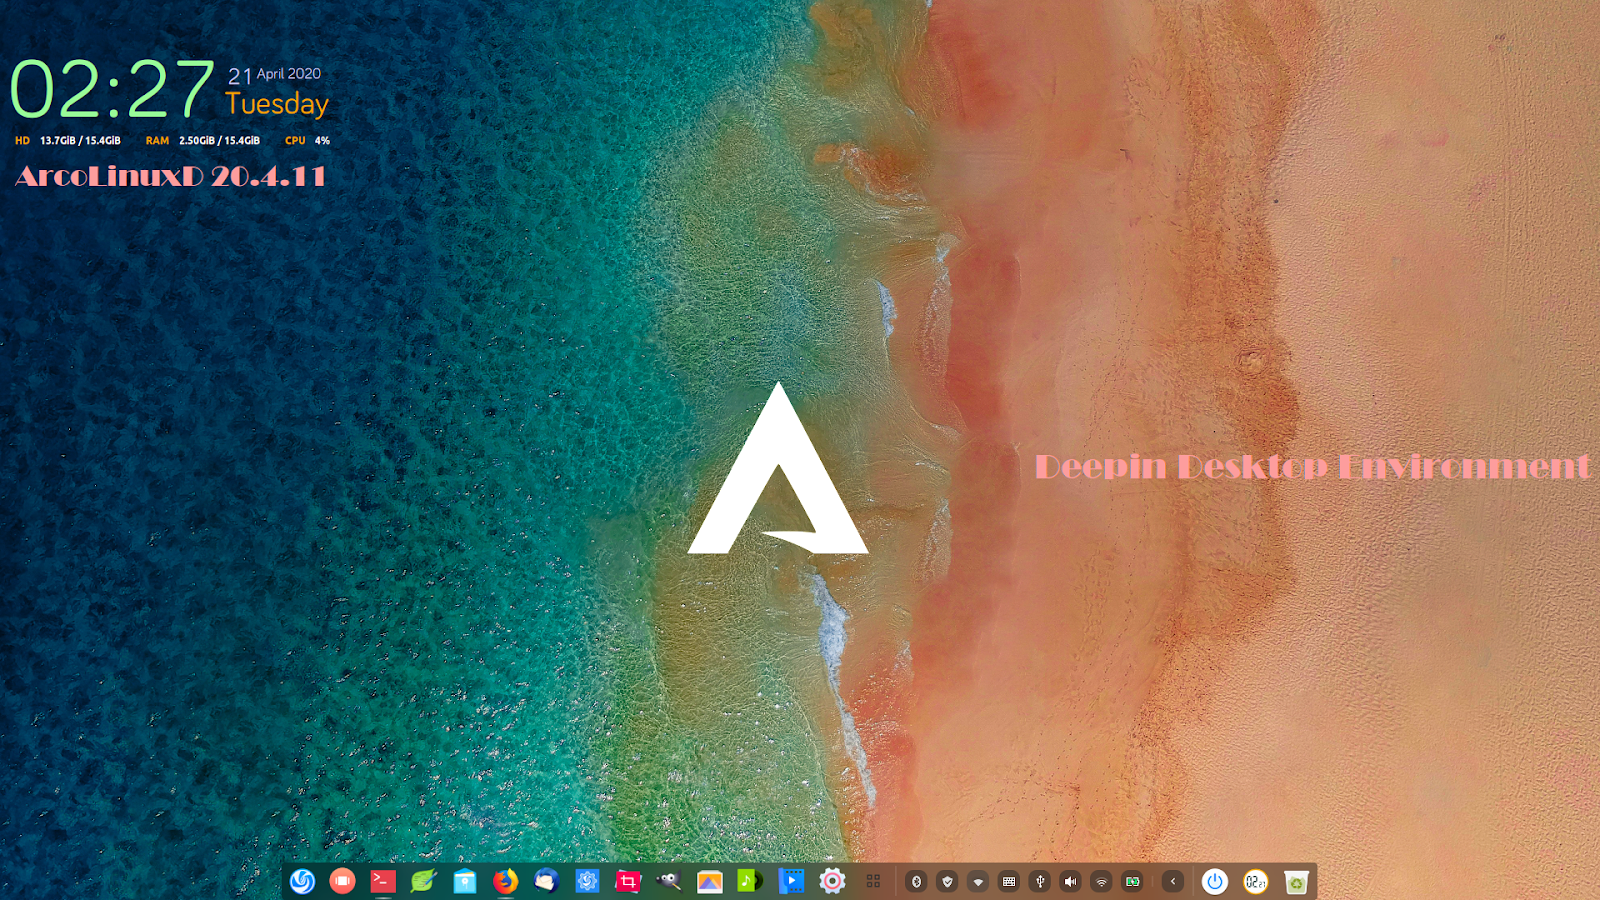Open the volume speaker tray icon
This screenshot has height=900, width=1600.
pos(1071,881)
